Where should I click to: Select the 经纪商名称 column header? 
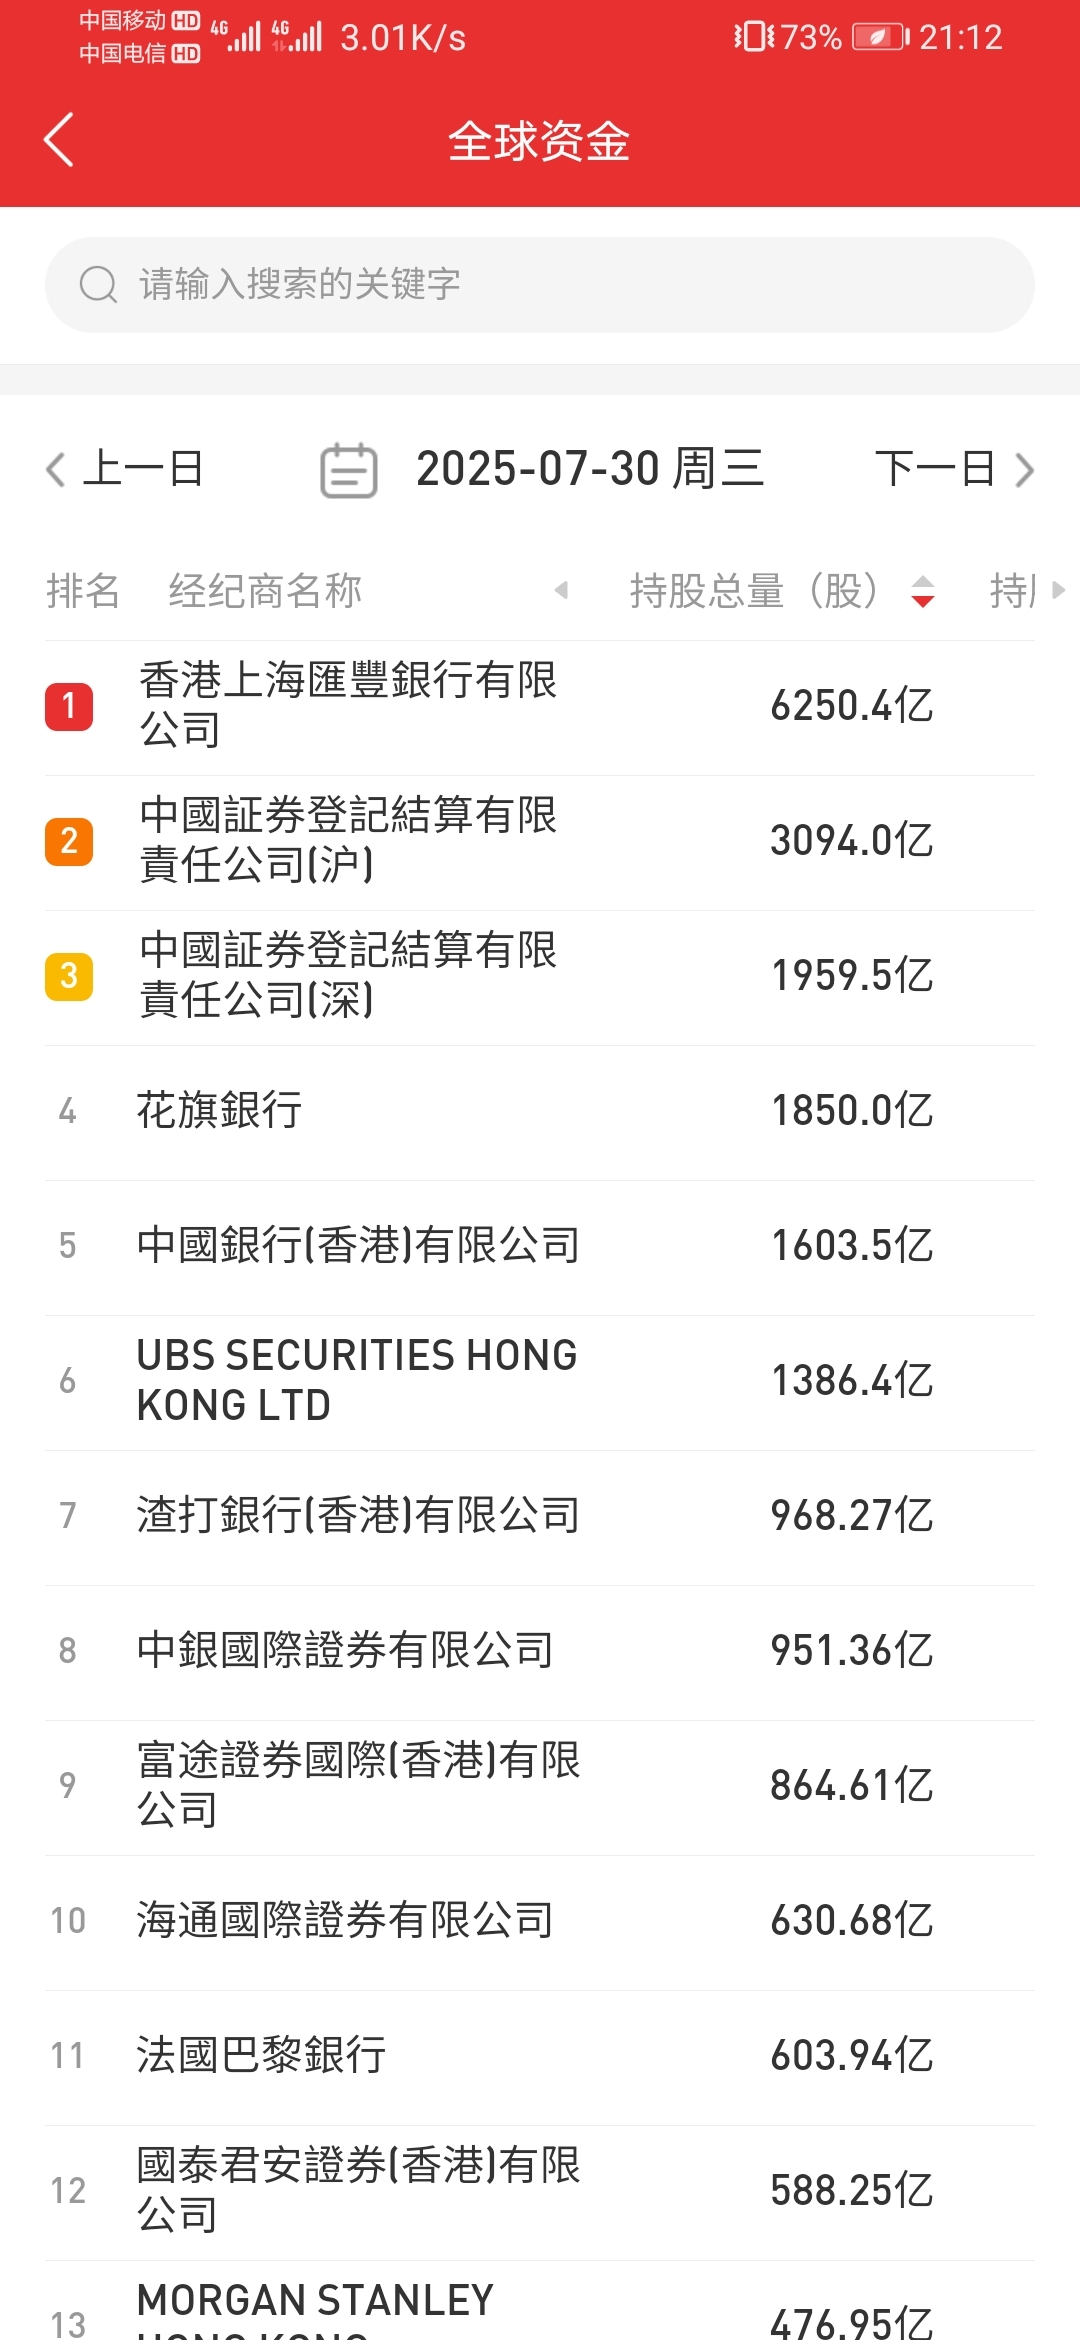[x=265, y=591]
